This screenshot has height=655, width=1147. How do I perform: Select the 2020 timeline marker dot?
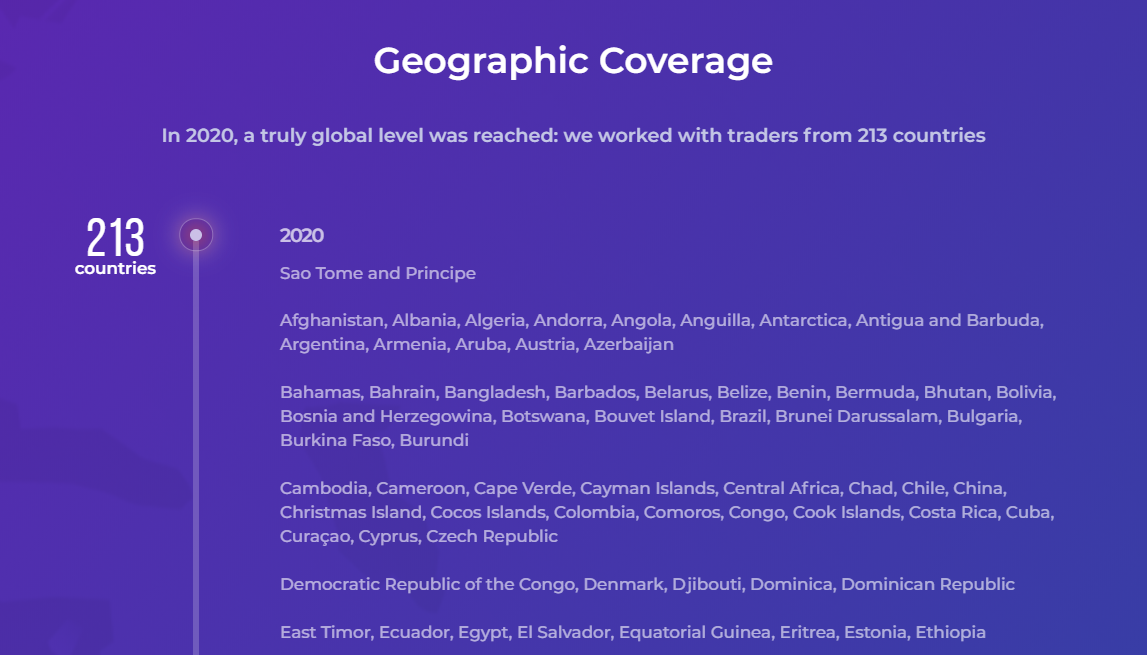196,235
